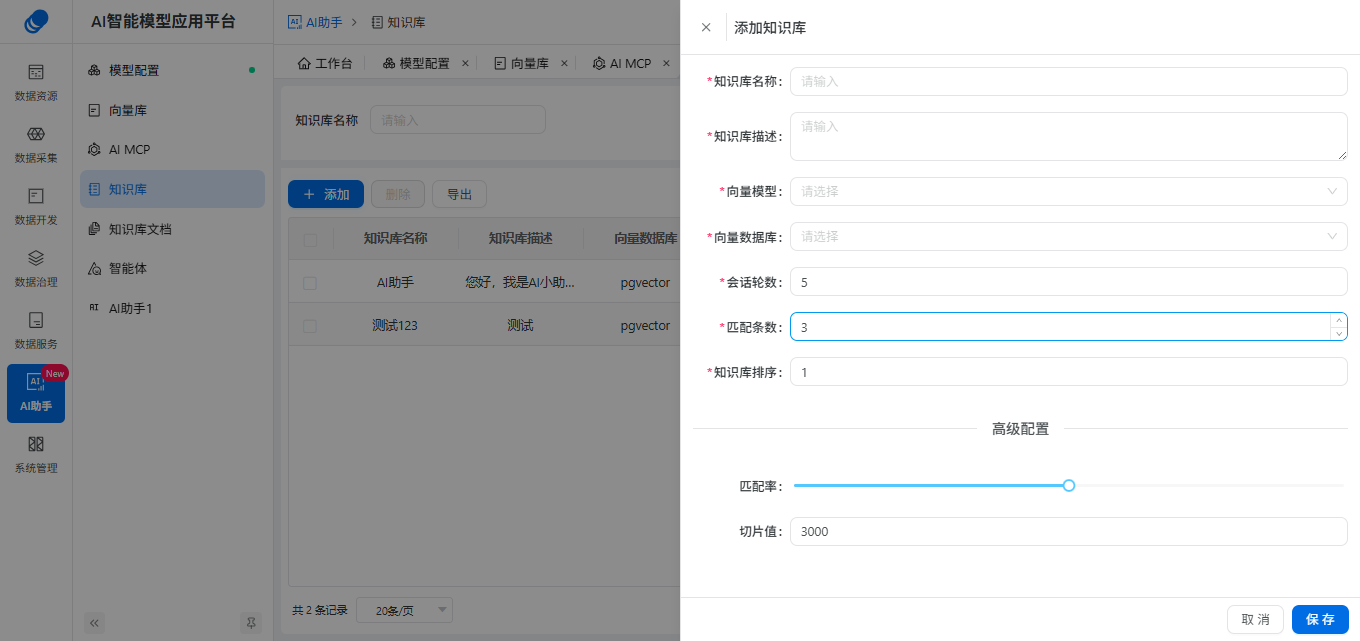Click 取消 to cancel the form
Viewport: 1360px width, 641px height.
[1255, 619]
